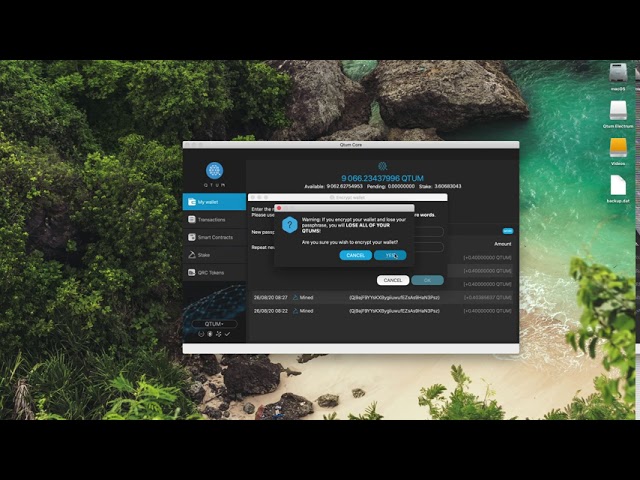Viewport: 640px width, 480px height.
Task: Click the total balance 9 066.23437996 QTUM
Action: (x=382, y=178)
